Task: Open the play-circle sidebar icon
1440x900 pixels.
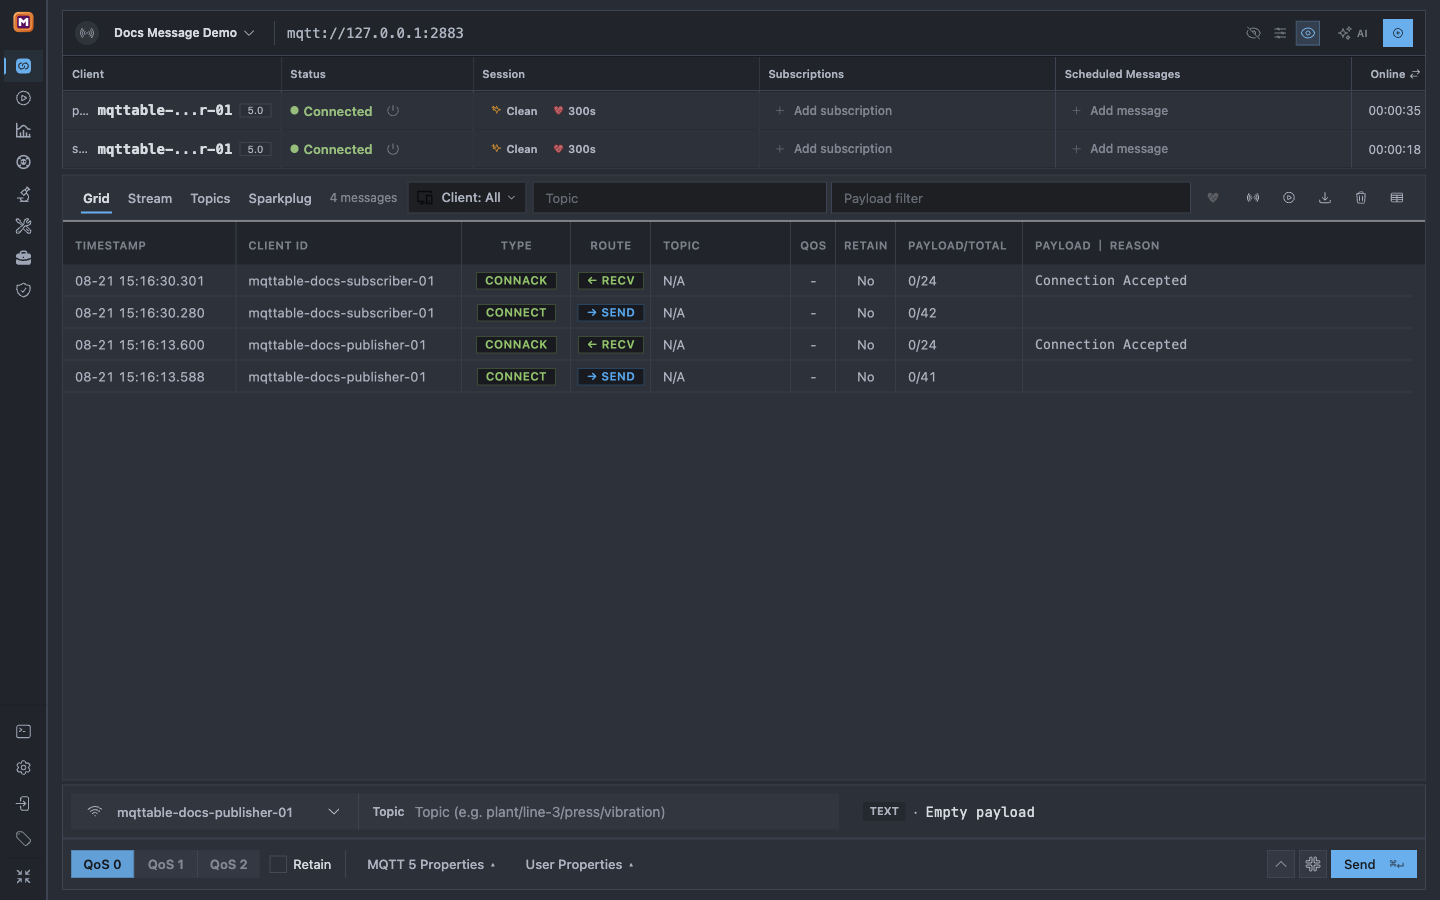Action: pyautogui.click(x=23, y=98)
